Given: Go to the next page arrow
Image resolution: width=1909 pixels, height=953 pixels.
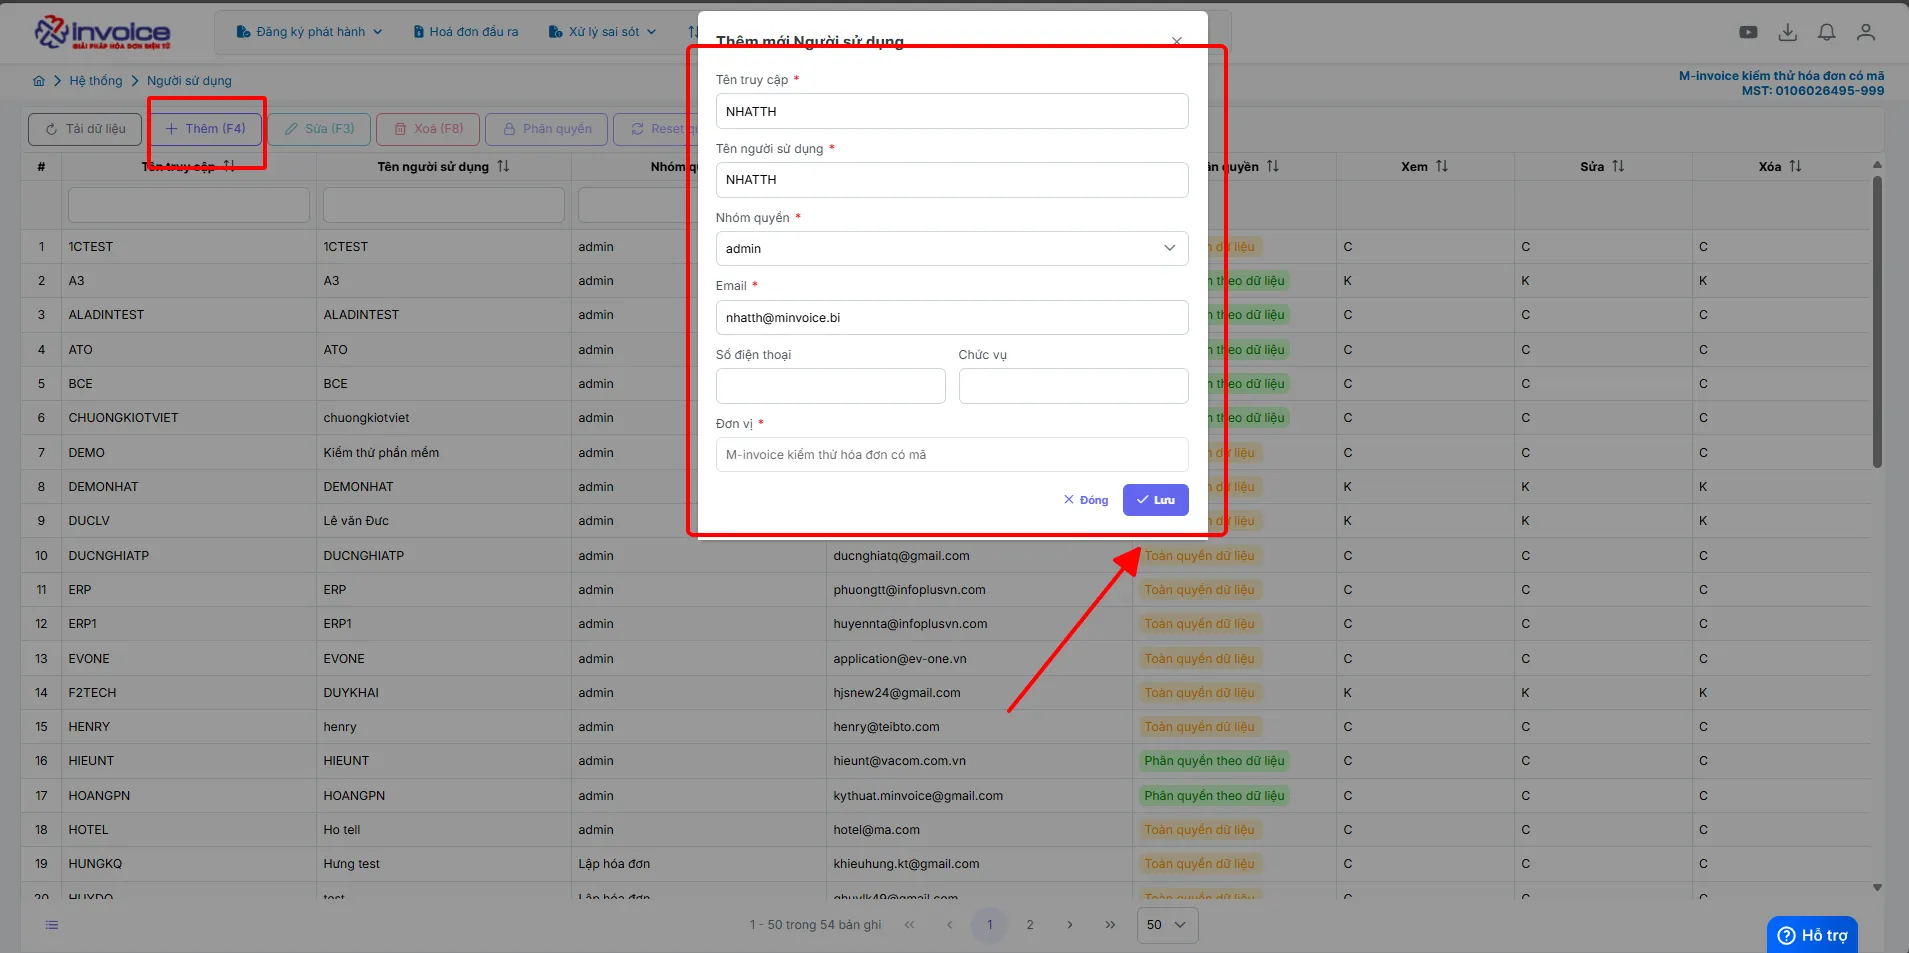Looking at the screenshot, I should tap(1070, 925).
